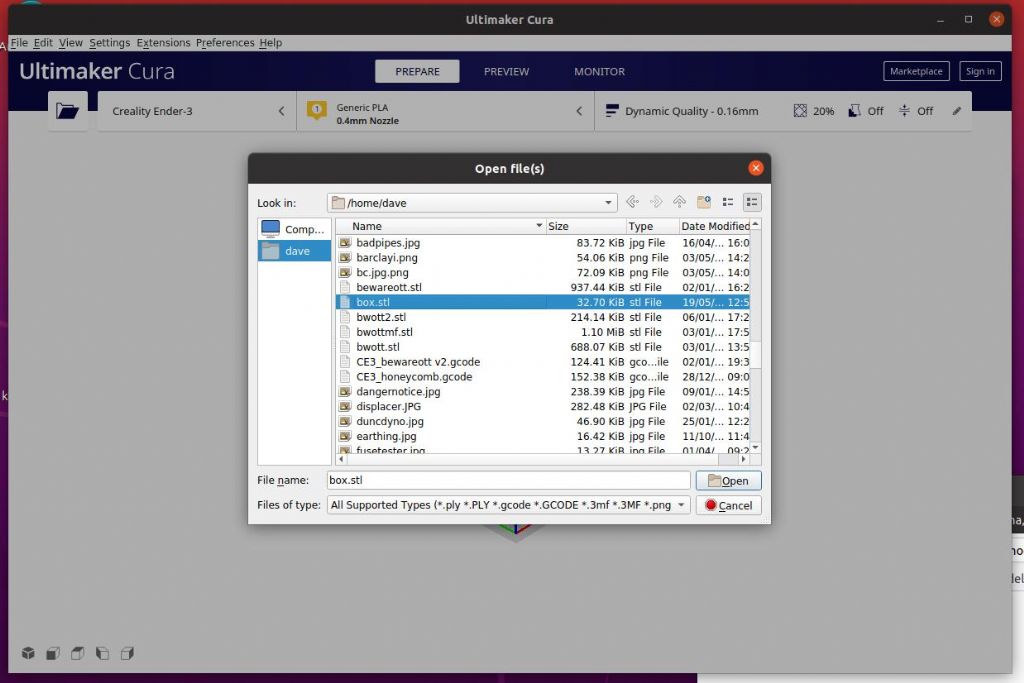Switch to detail view in the file dialog
Viewport: 1024px width, 683px height.
[752, 202]
